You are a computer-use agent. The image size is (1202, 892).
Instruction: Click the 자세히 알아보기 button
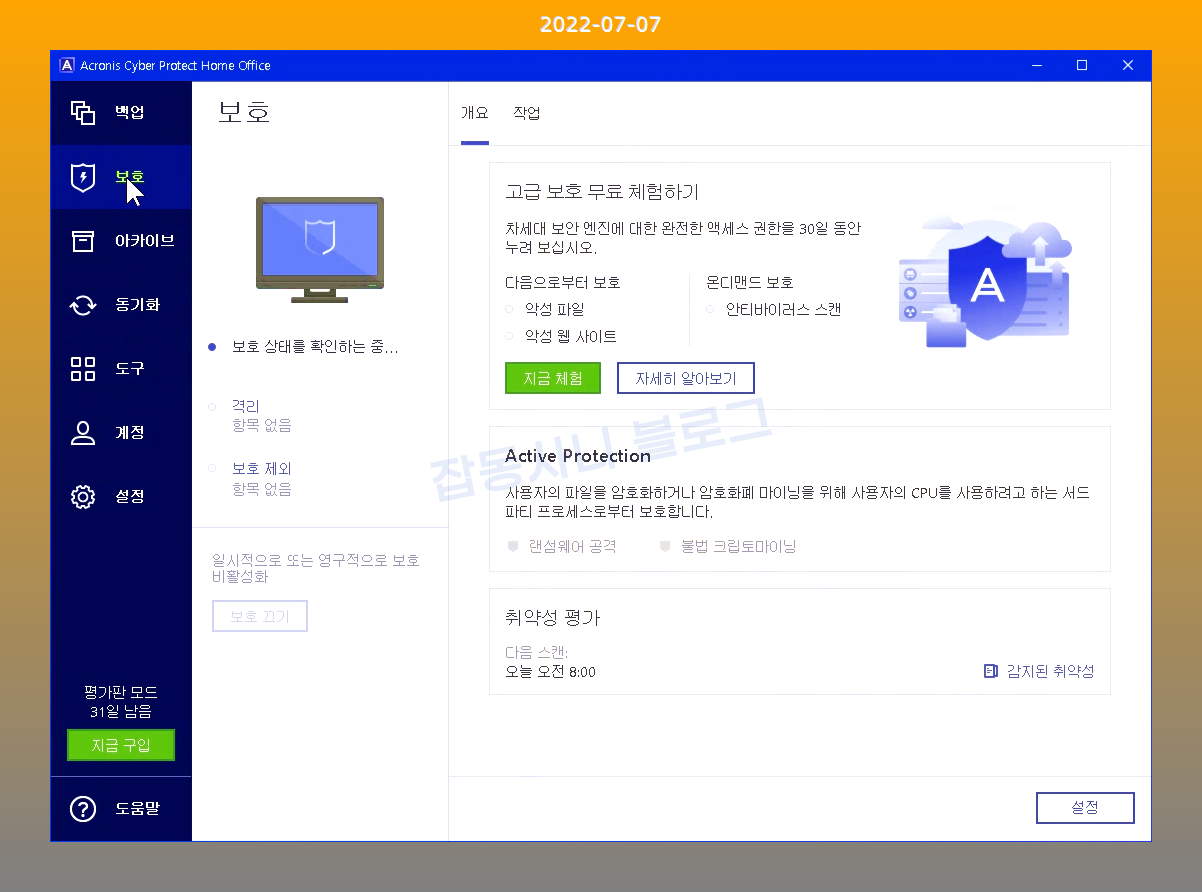pyautogui.click(x=685, y=378)
